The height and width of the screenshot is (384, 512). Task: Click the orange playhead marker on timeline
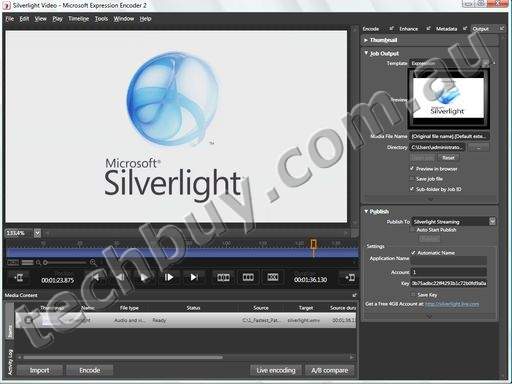pos(313,244)
